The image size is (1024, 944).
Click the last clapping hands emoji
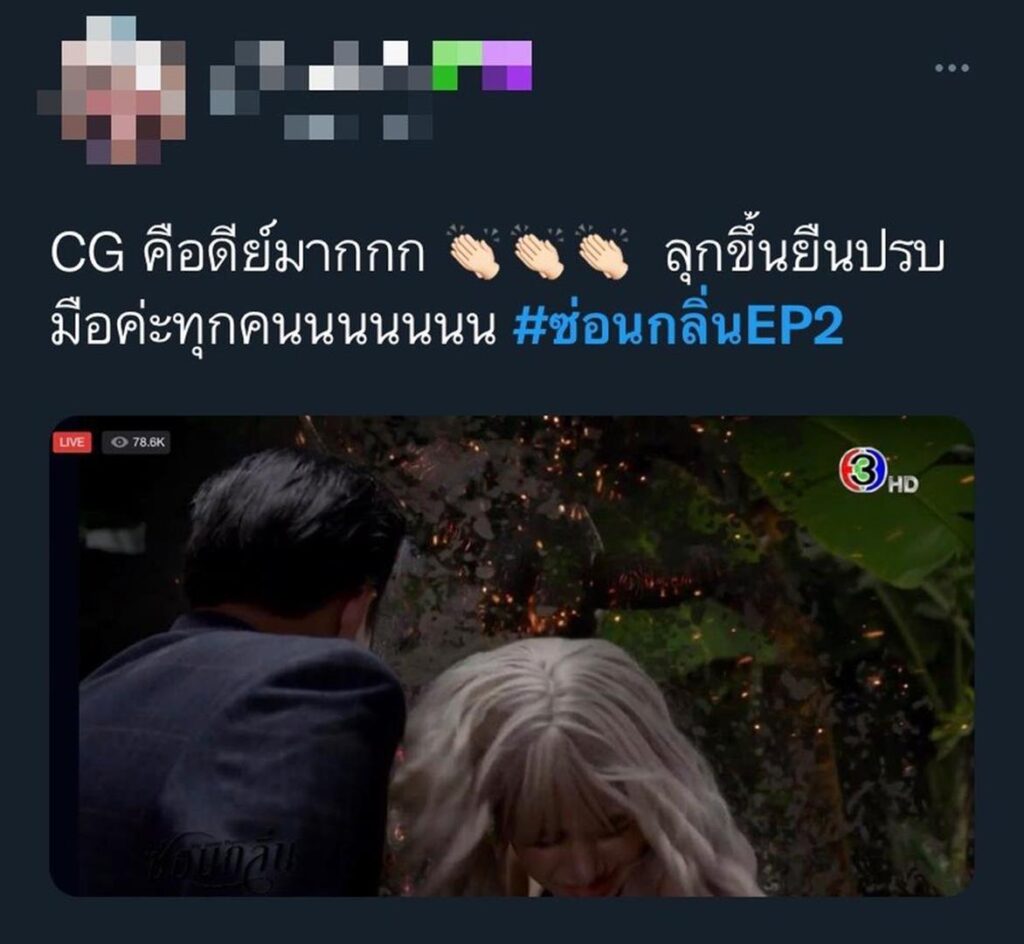(602, 252)
